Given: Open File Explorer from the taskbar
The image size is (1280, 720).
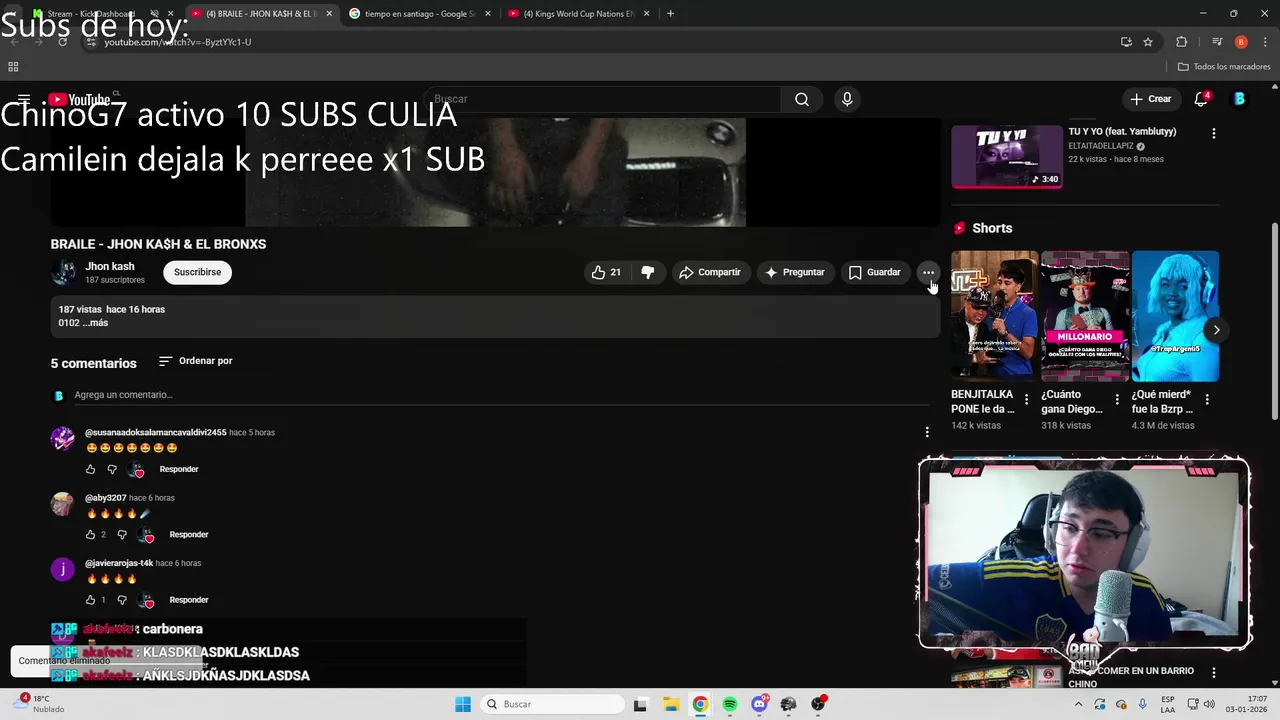Looking at the screenshot, I should tap(670, 704).
